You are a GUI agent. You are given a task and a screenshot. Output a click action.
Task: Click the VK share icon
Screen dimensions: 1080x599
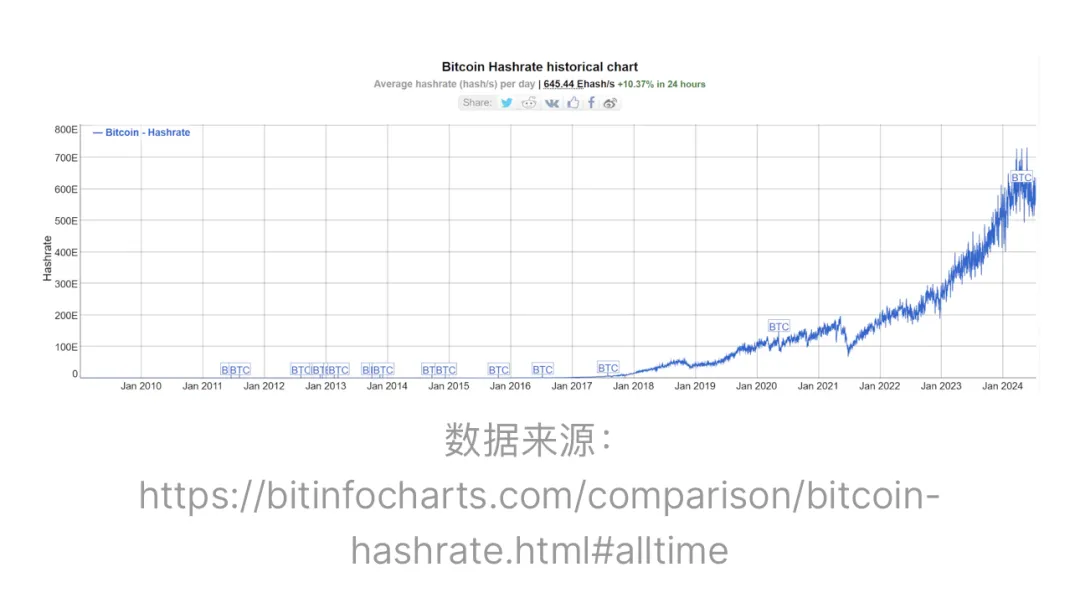[552, 103]
